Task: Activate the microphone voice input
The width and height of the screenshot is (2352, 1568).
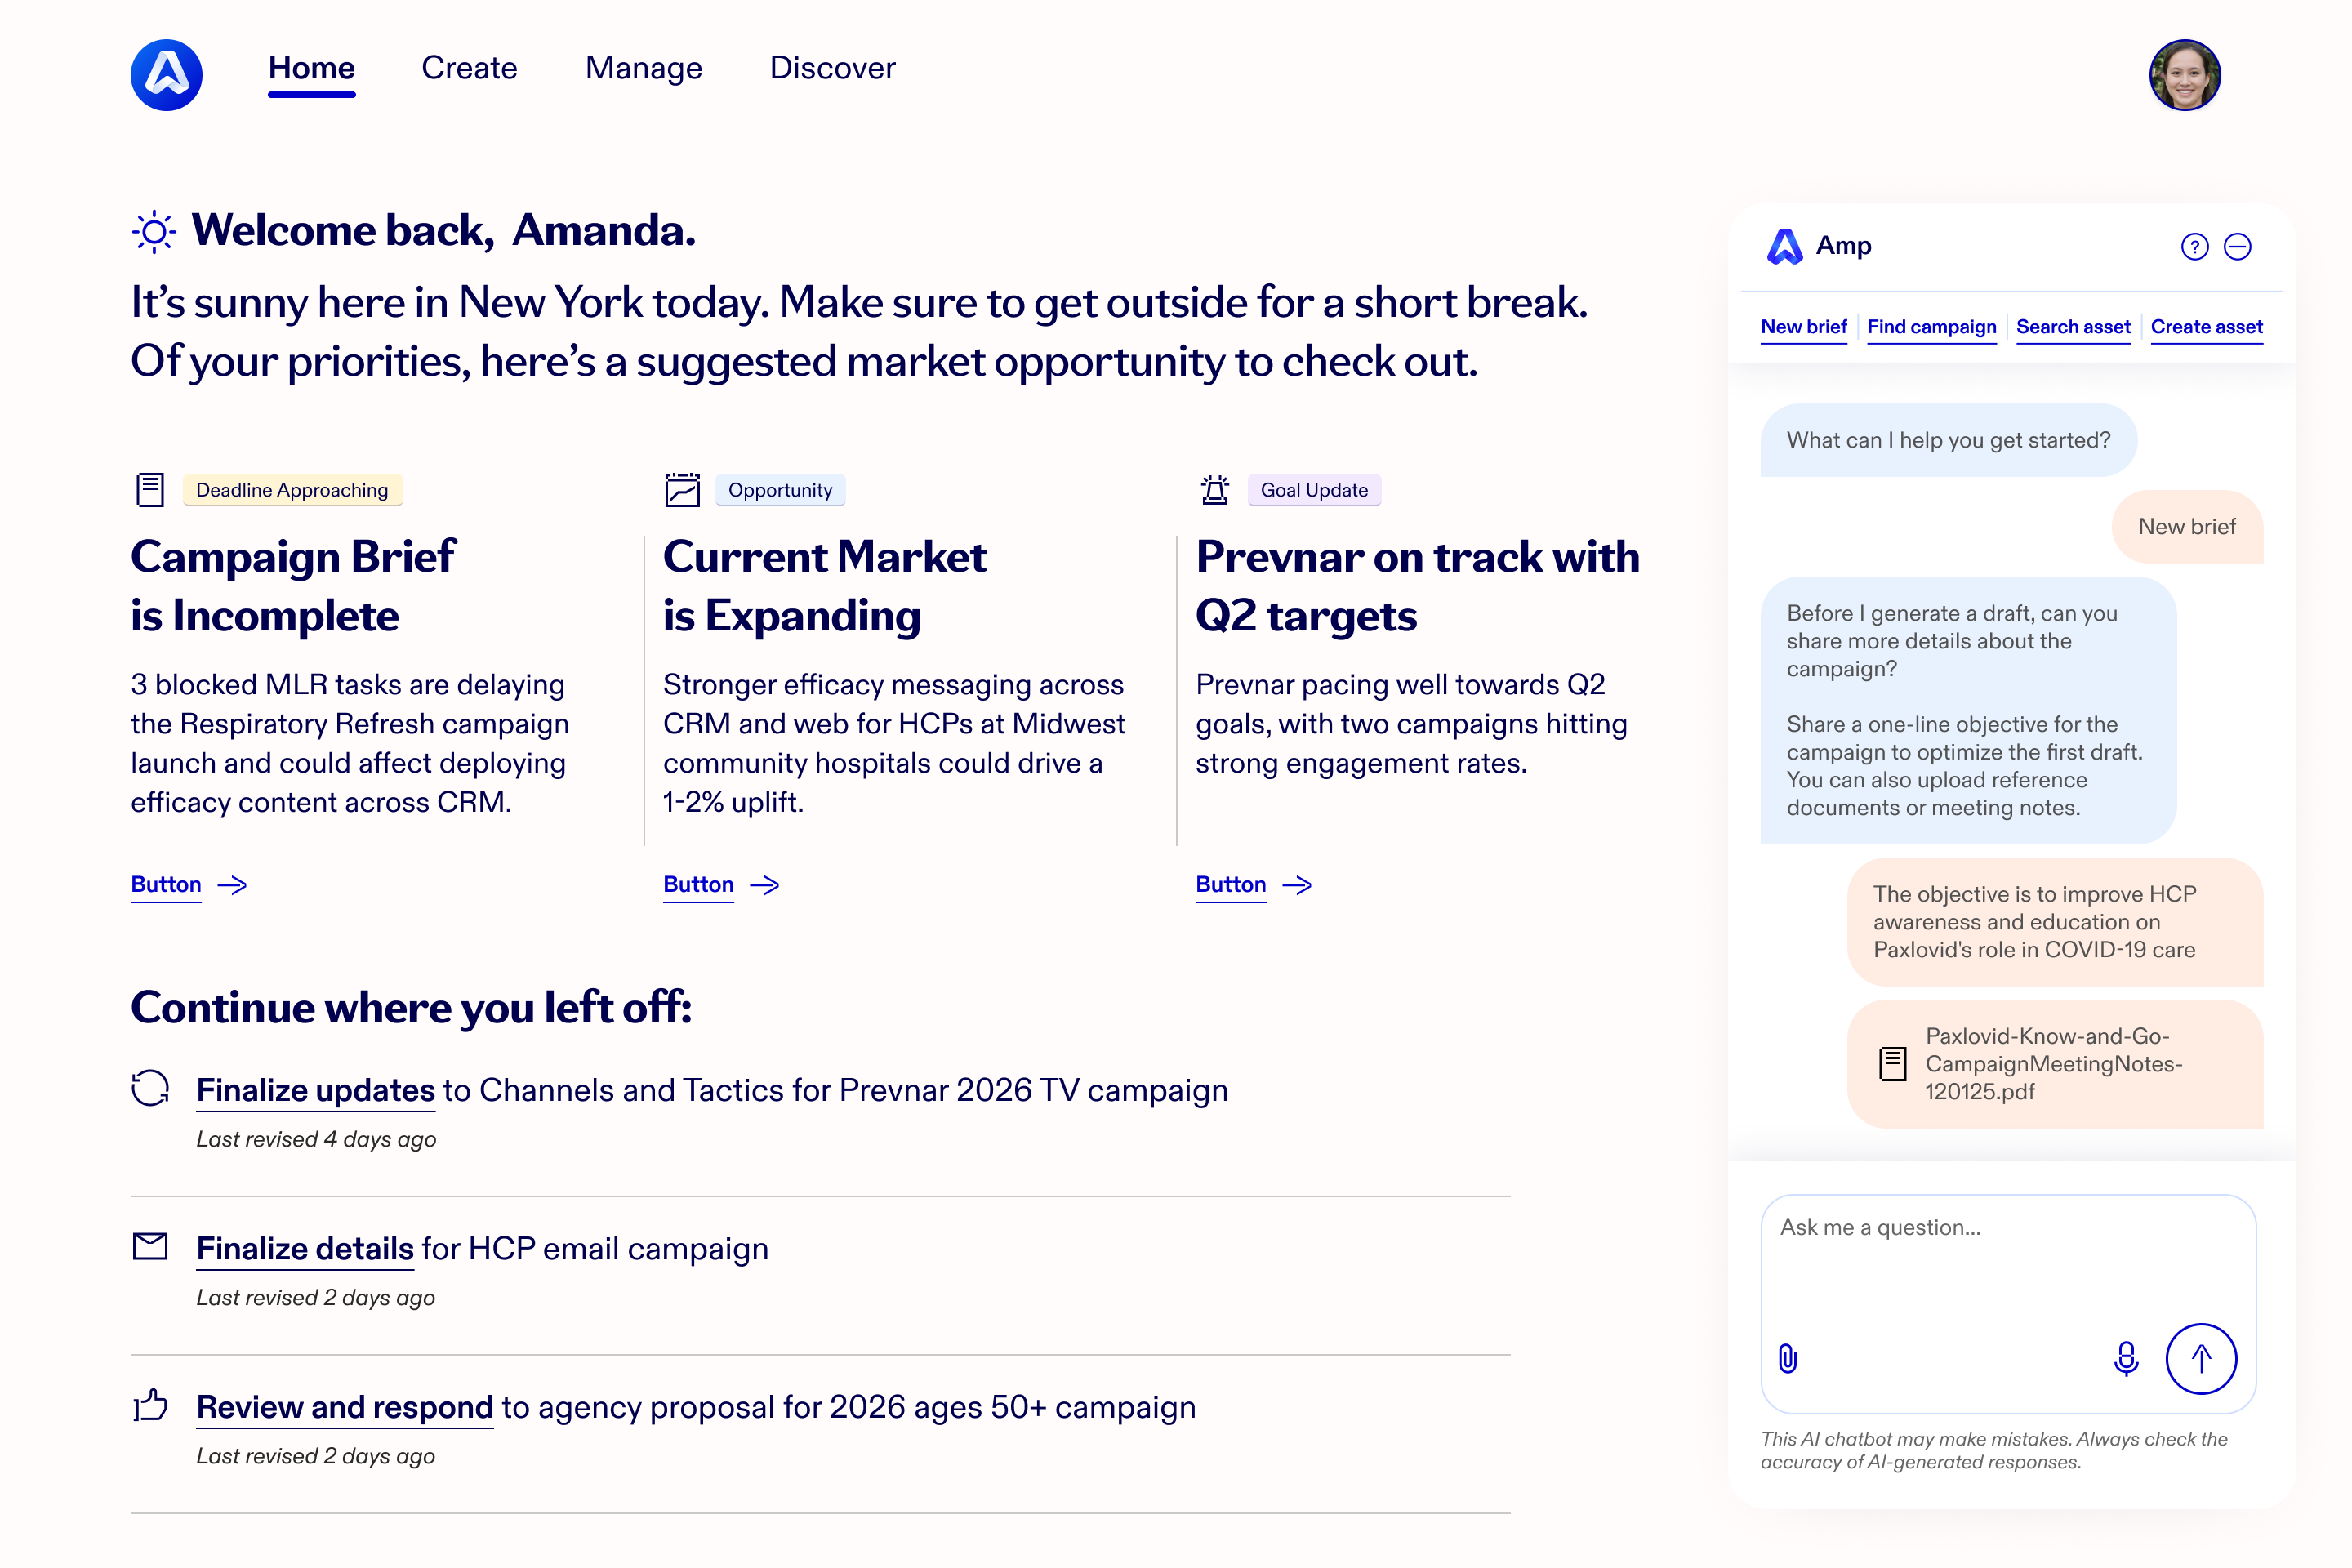Action: [x=2126, y=1358]
